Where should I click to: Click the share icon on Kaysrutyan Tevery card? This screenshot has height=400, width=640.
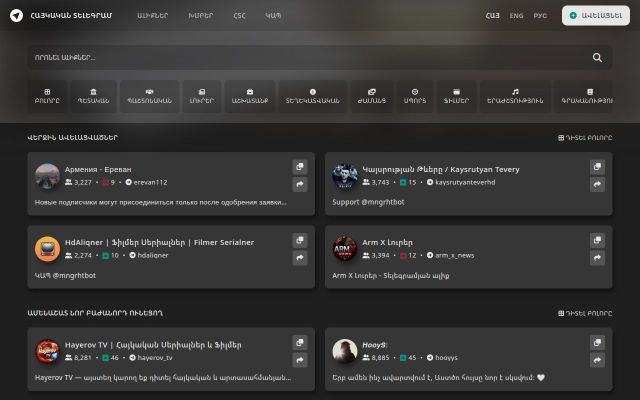597,184
